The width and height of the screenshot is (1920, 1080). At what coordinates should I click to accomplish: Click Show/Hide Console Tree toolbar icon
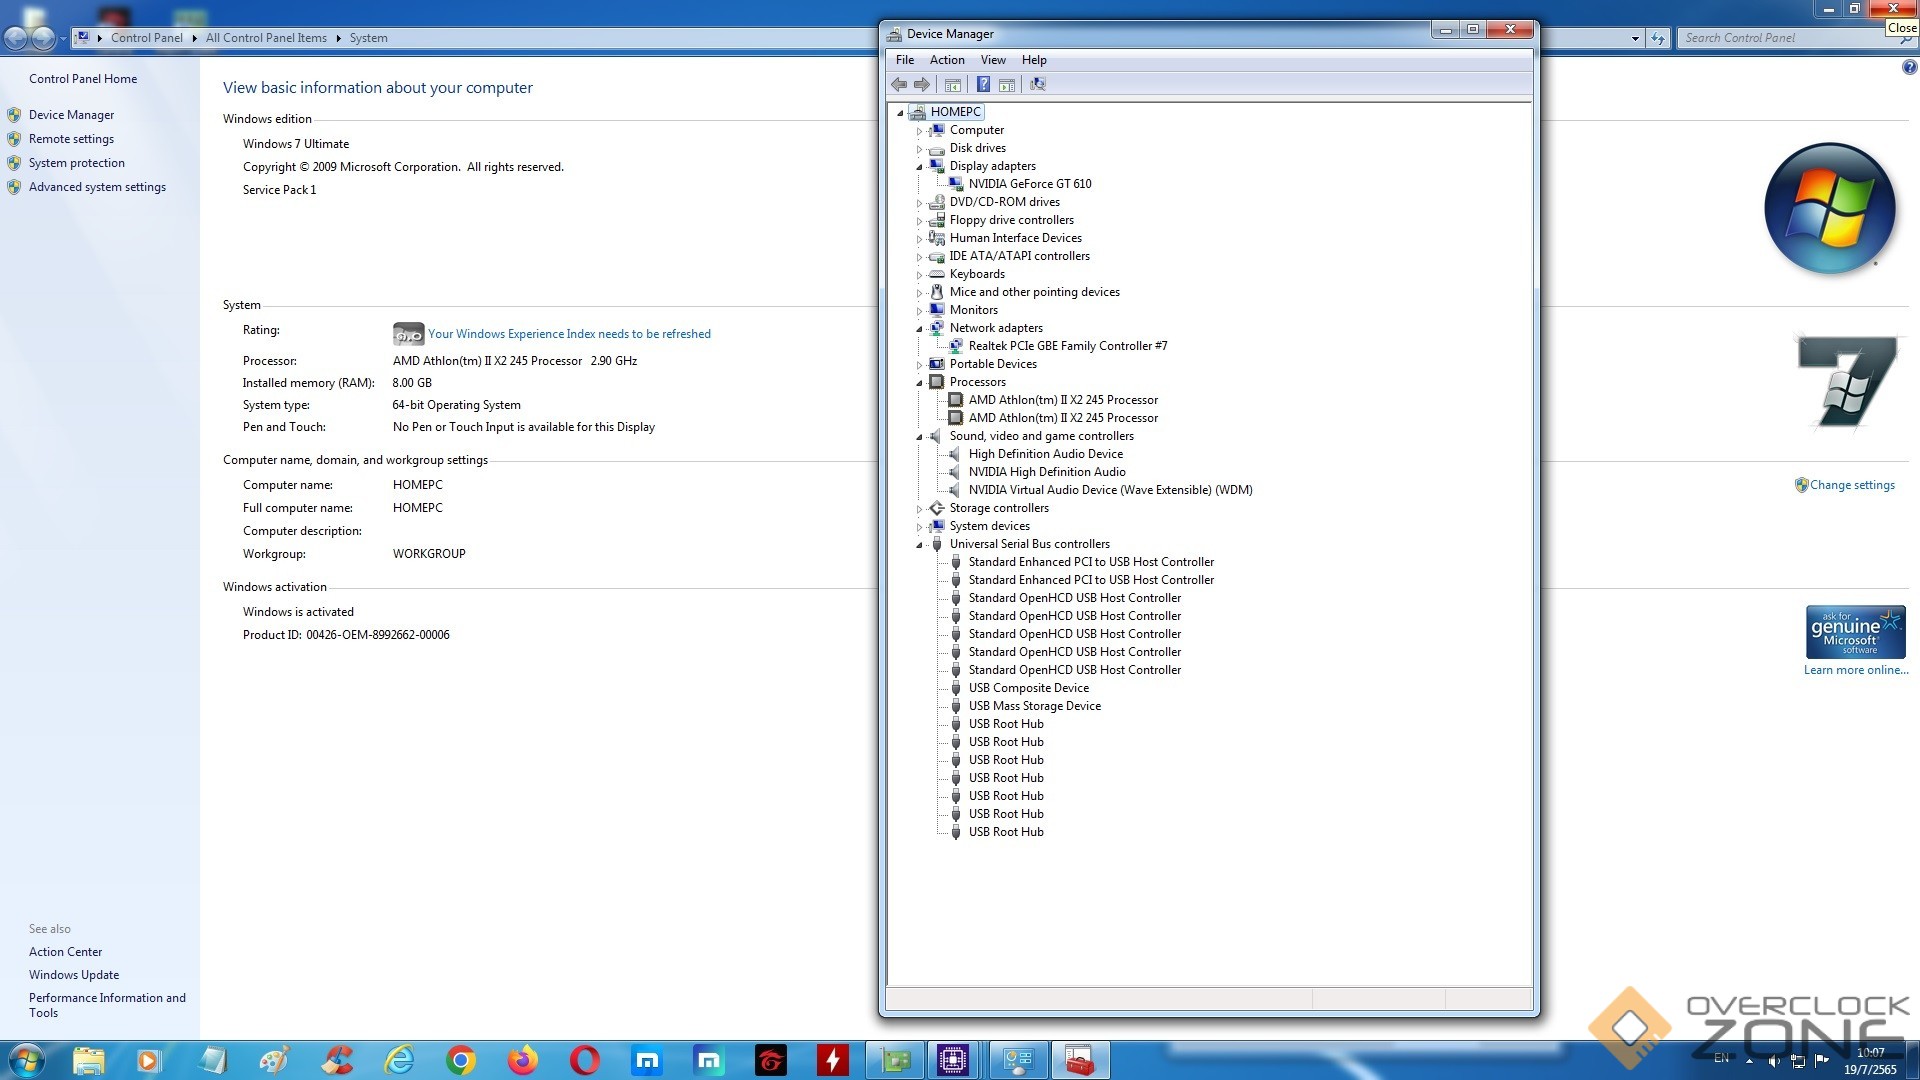click(953, 85)
